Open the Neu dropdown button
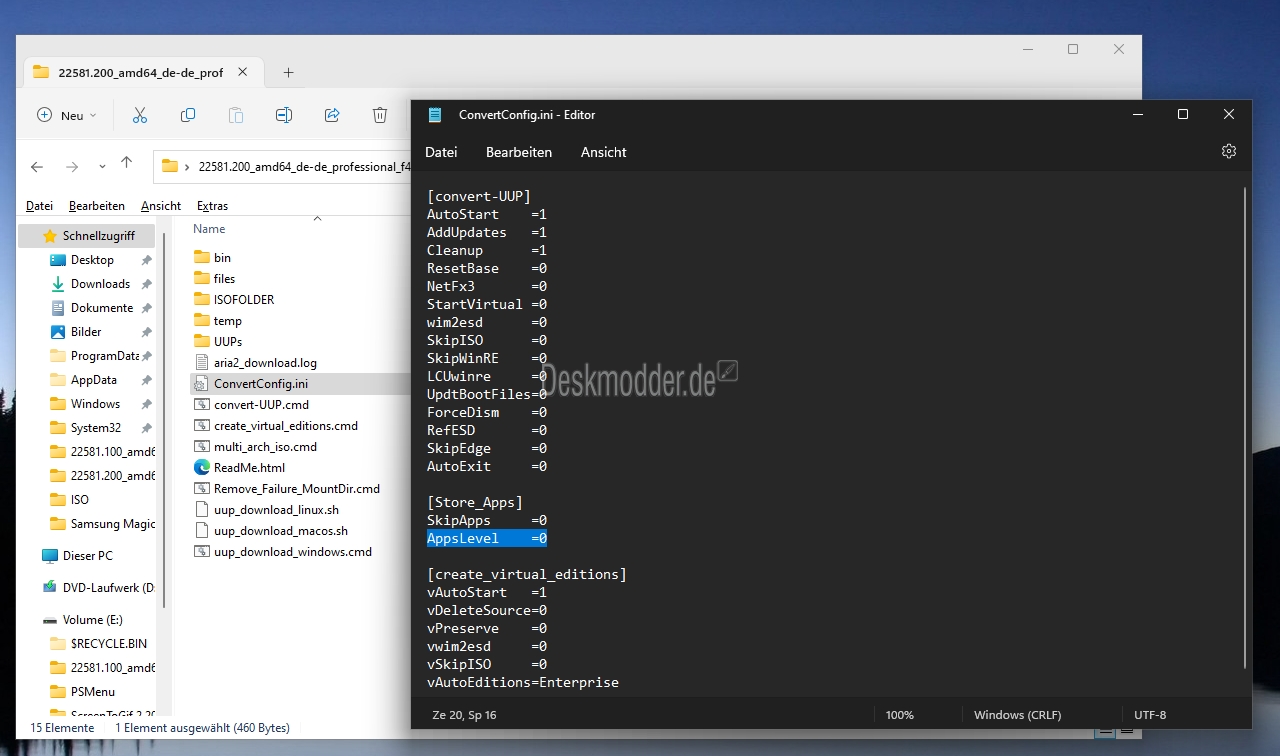1280x756 pixels. tap(67, 115)
